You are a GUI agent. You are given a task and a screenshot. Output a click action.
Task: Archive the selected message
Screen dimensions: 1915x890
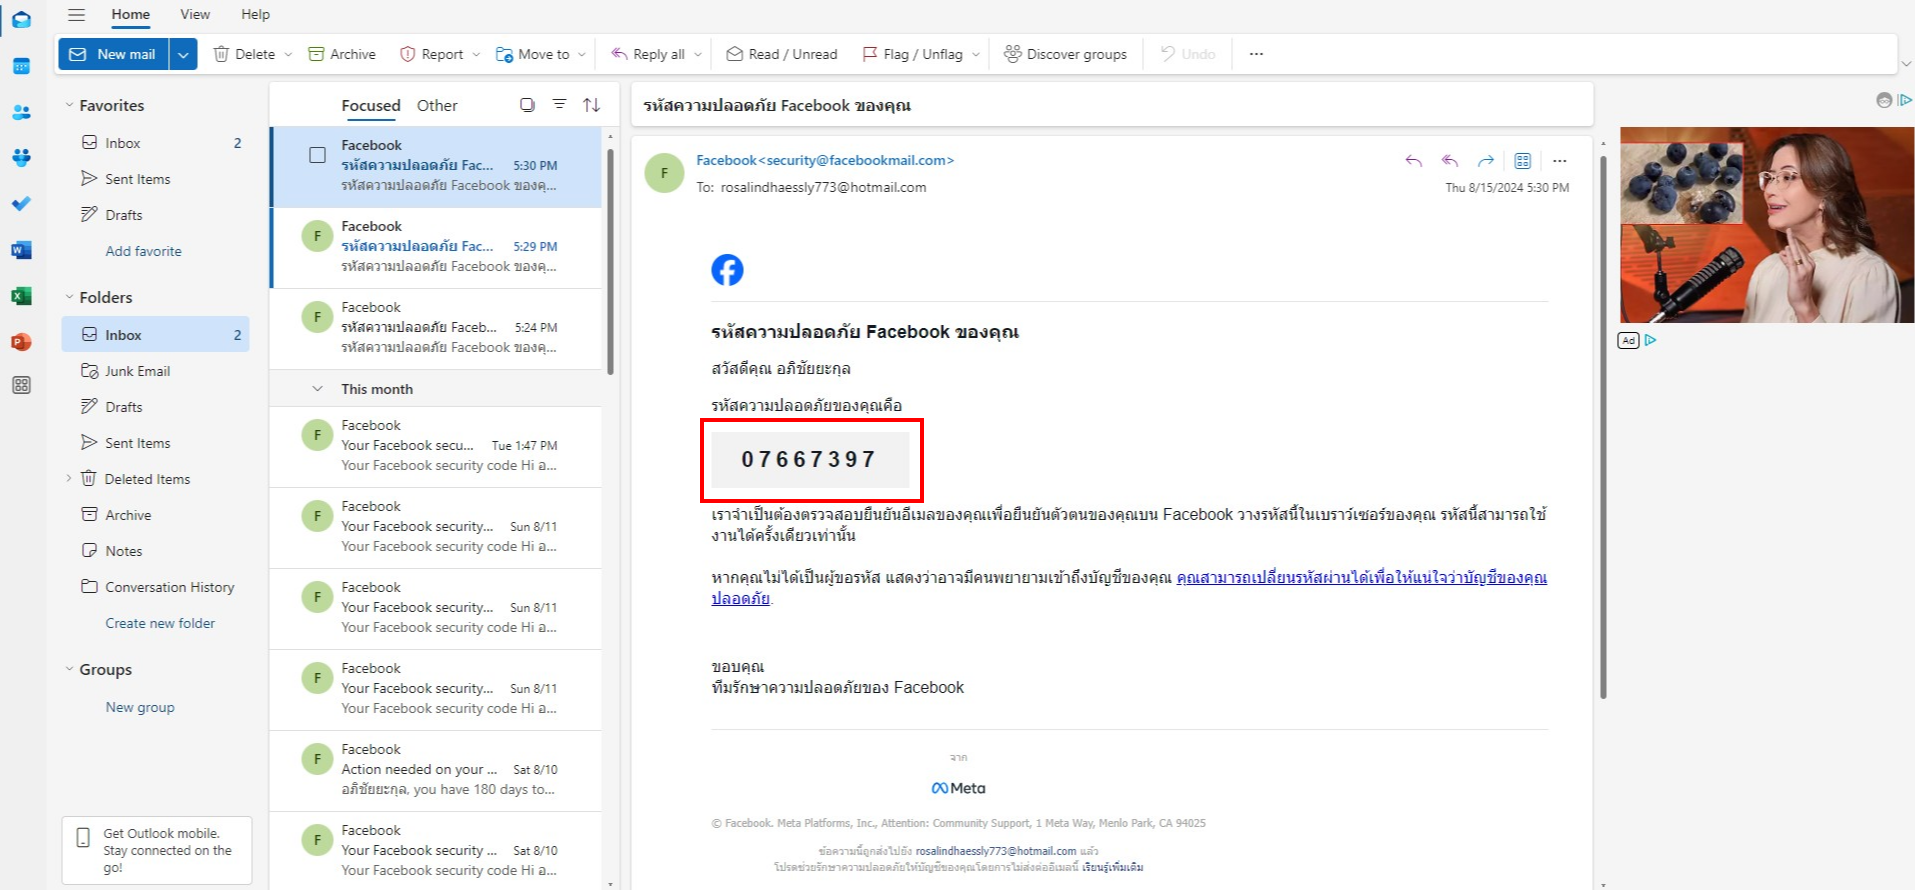coord(342,54)
